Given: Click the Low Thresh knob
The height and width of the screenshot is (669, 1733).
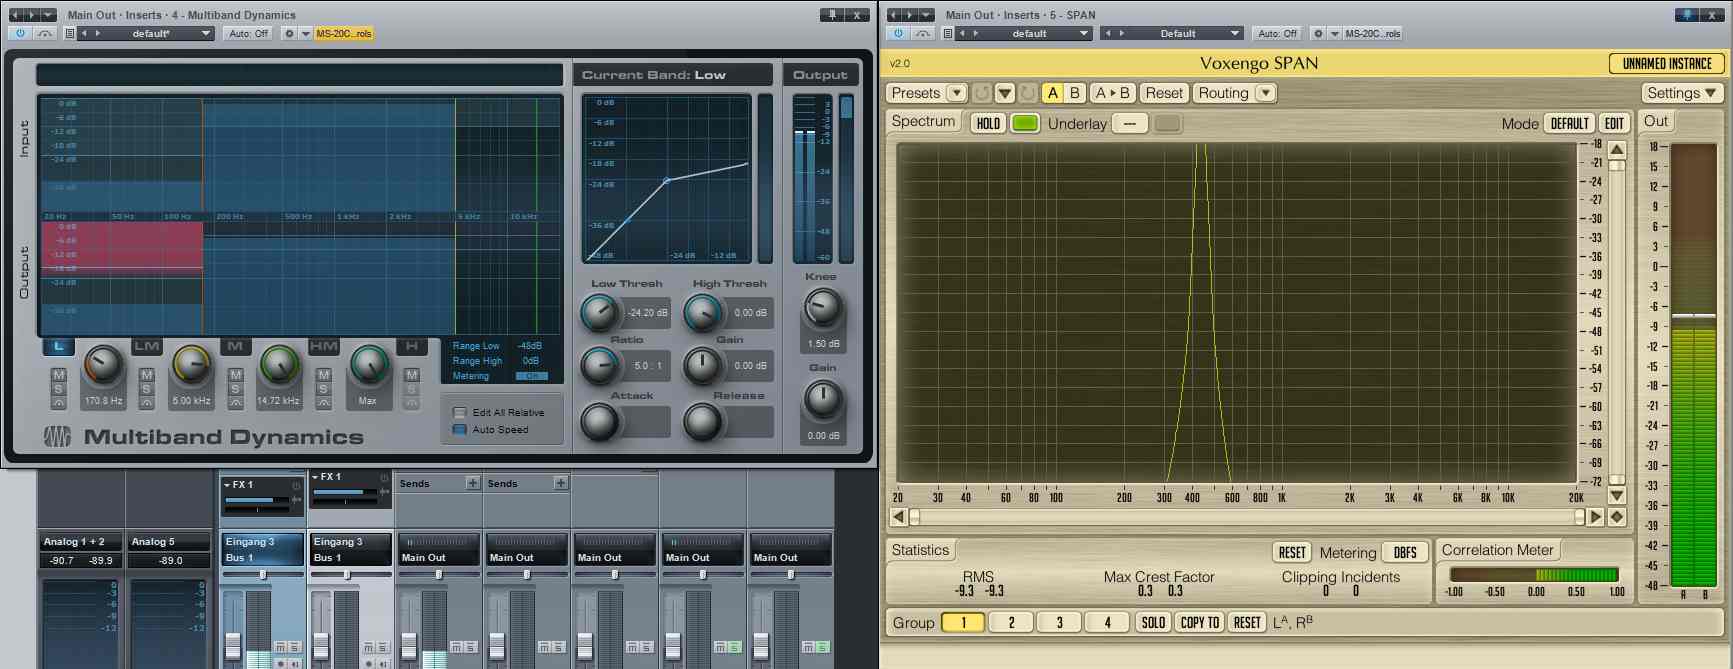Looking at the screenshot, I should (600, 313).
